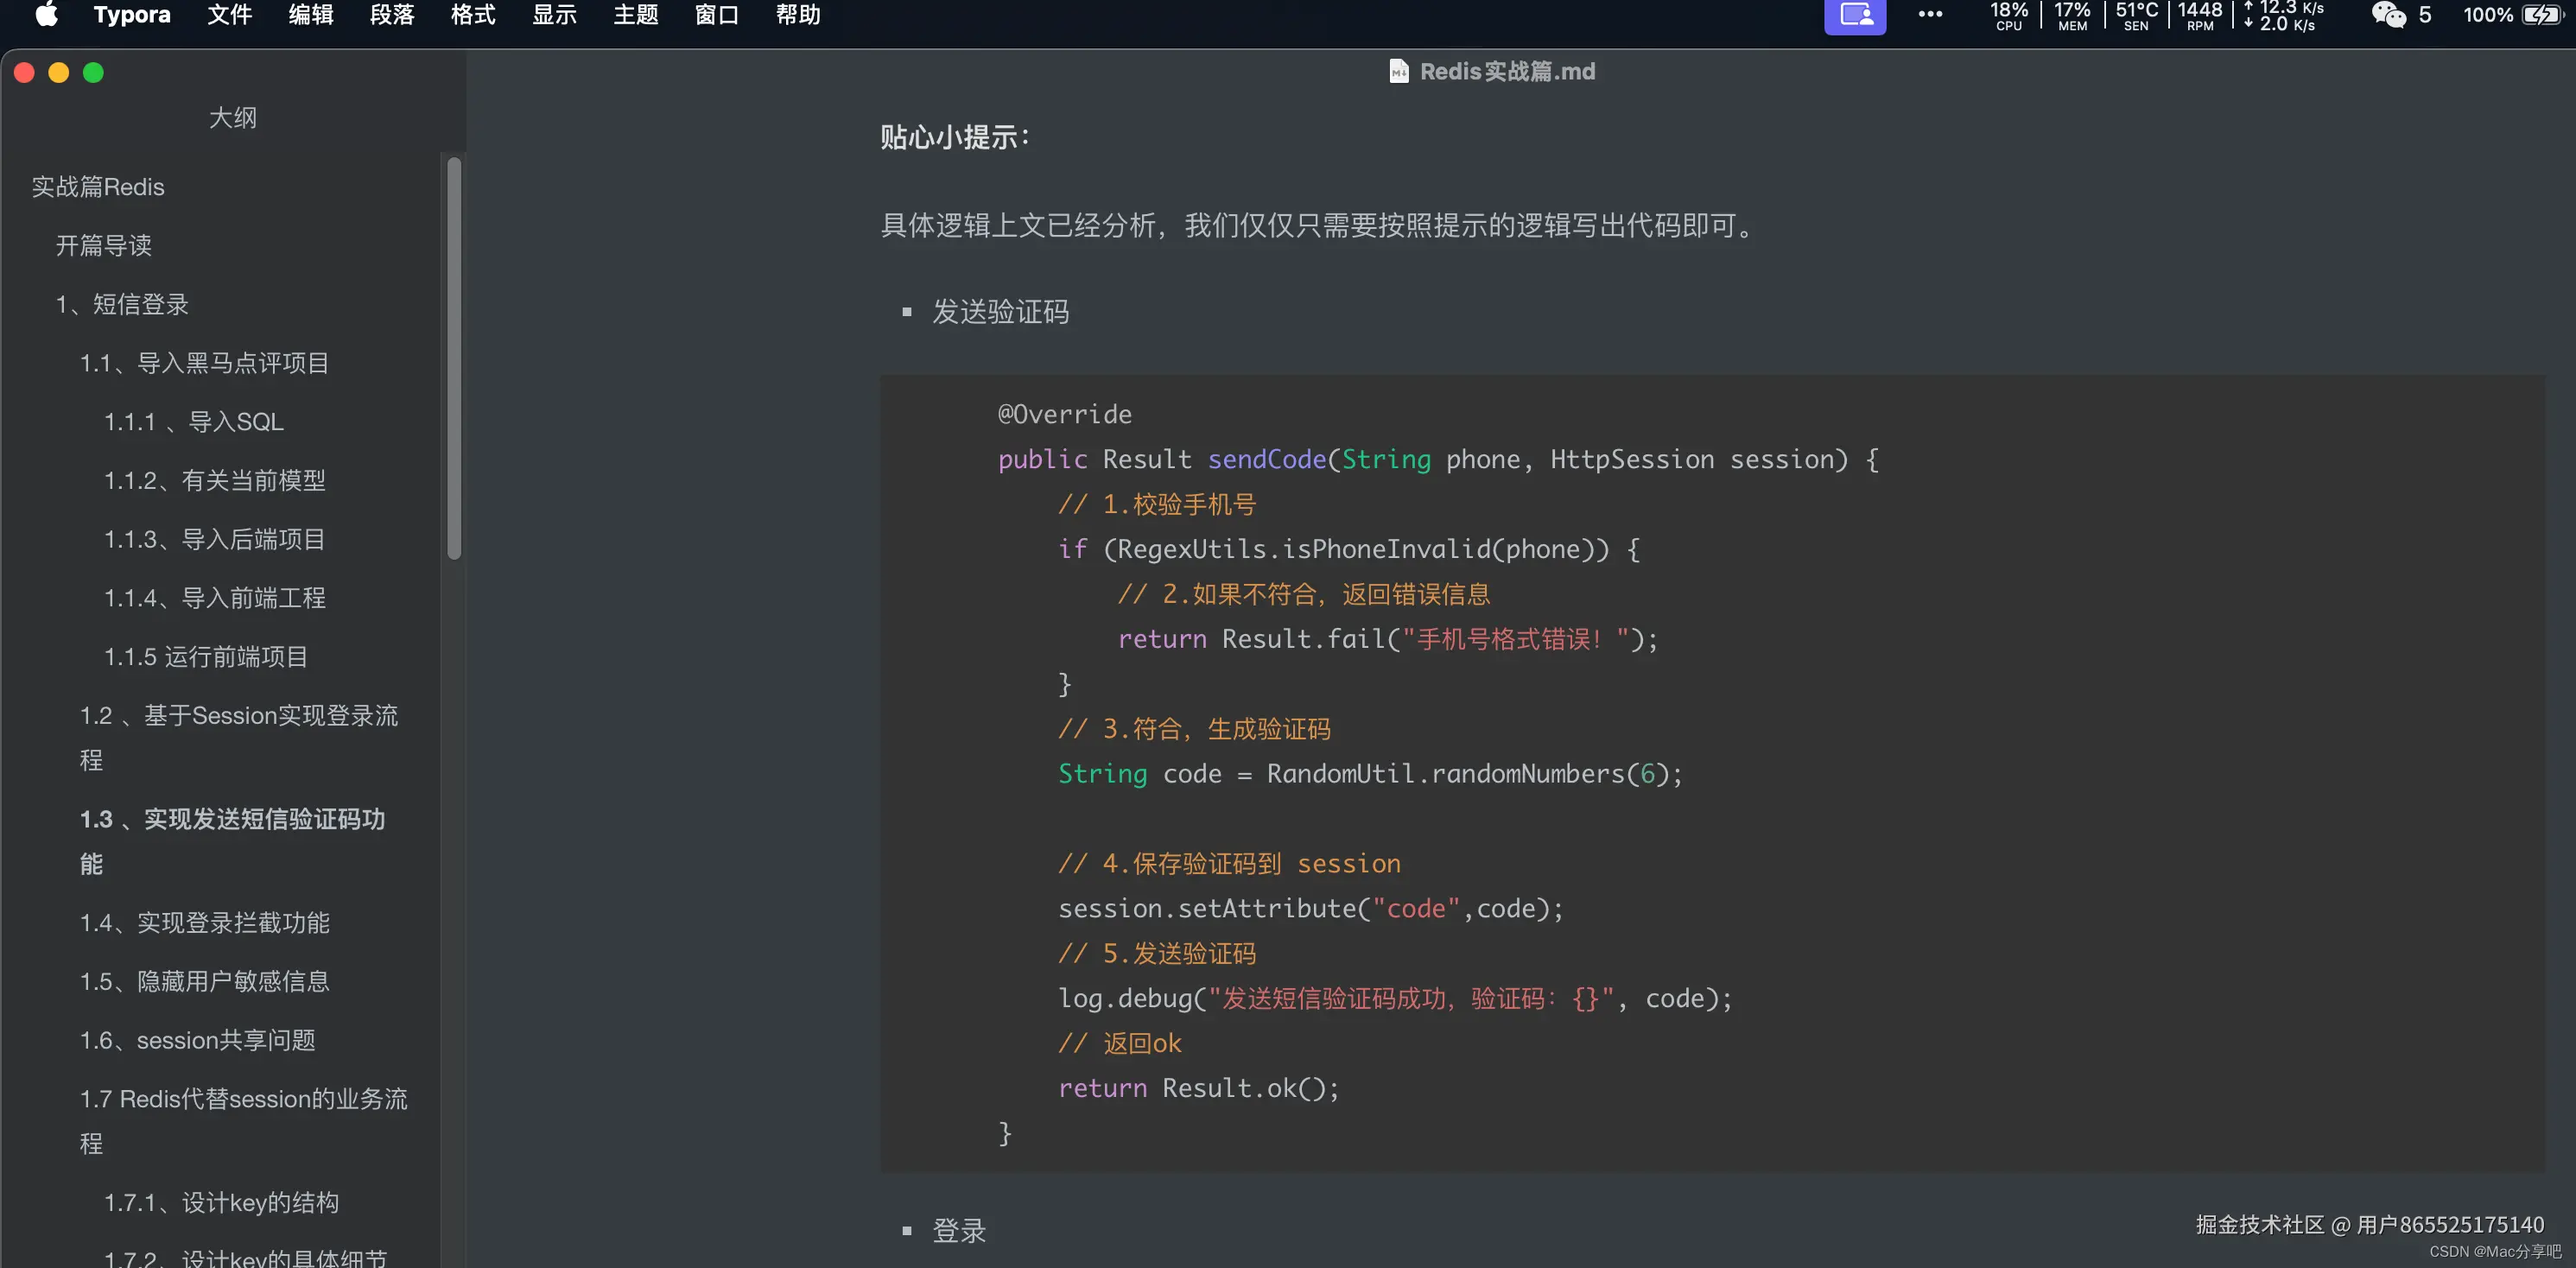This screenshot has height=1268, width=2576.
Task: Open the network speed monitor
Action: click(x=2283, y=15)
